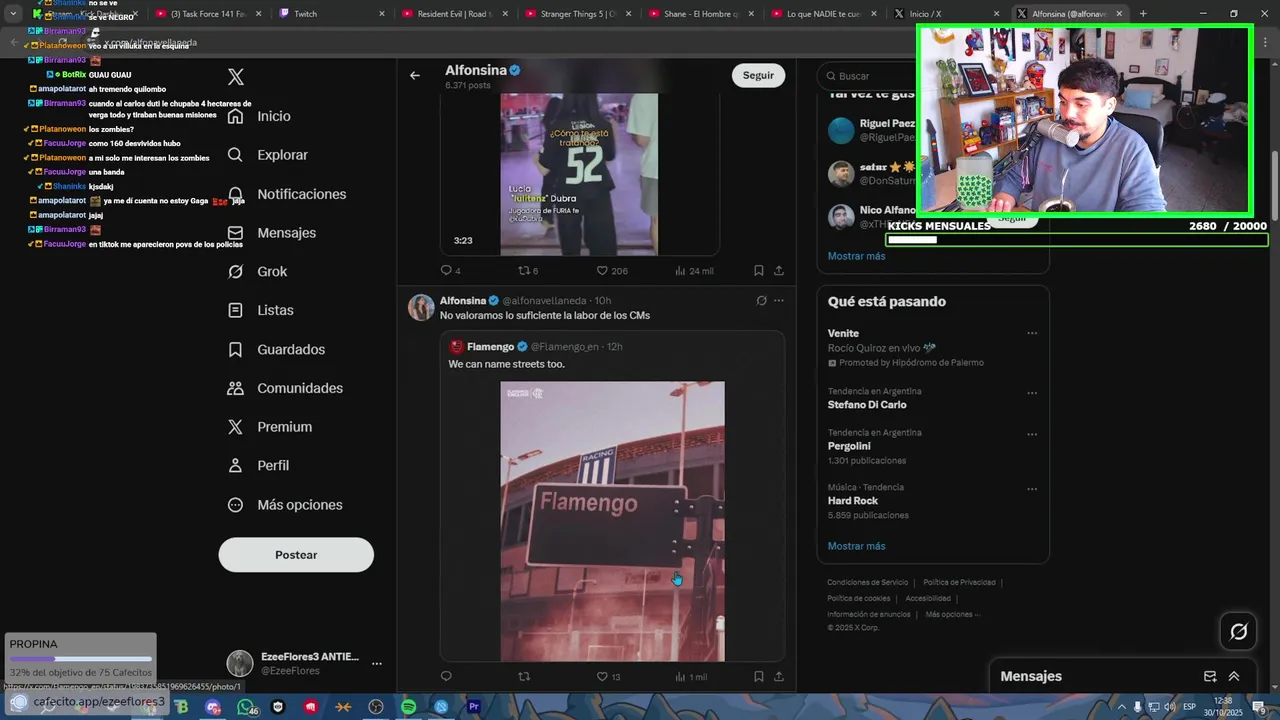This screenshot has width=1280, height=720.
Task: Switch to the Stranger Things 5 tab
Action: [578, 14]
